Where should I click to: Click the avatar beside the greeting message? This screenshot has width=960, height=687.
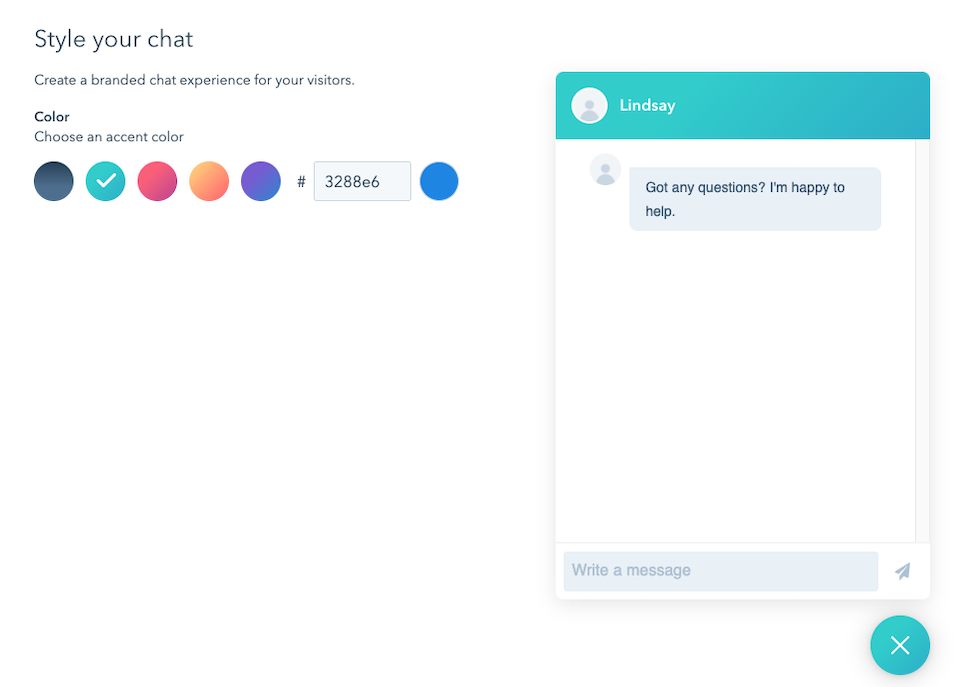(x=605, y=169)
